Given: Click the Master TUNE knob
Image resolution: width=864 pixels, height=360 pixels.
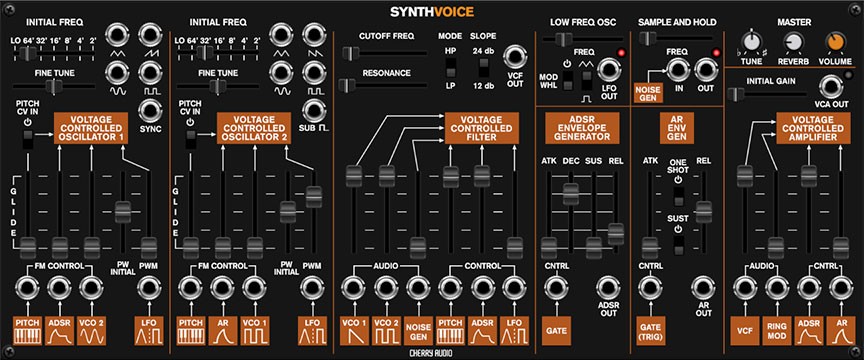Looking at the screenshot, I should pos(751,42).
